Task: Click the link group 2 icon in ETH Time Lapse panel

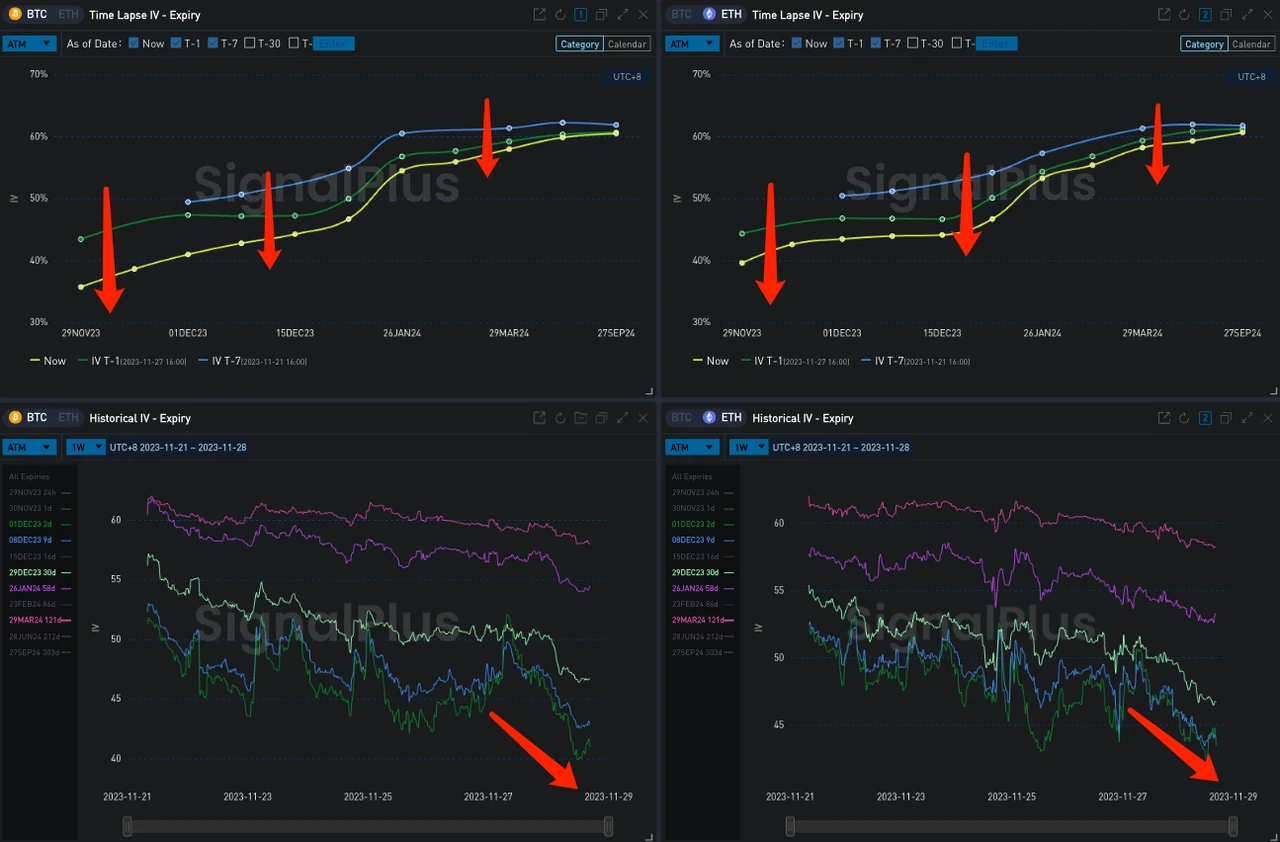Action: 1205,15
